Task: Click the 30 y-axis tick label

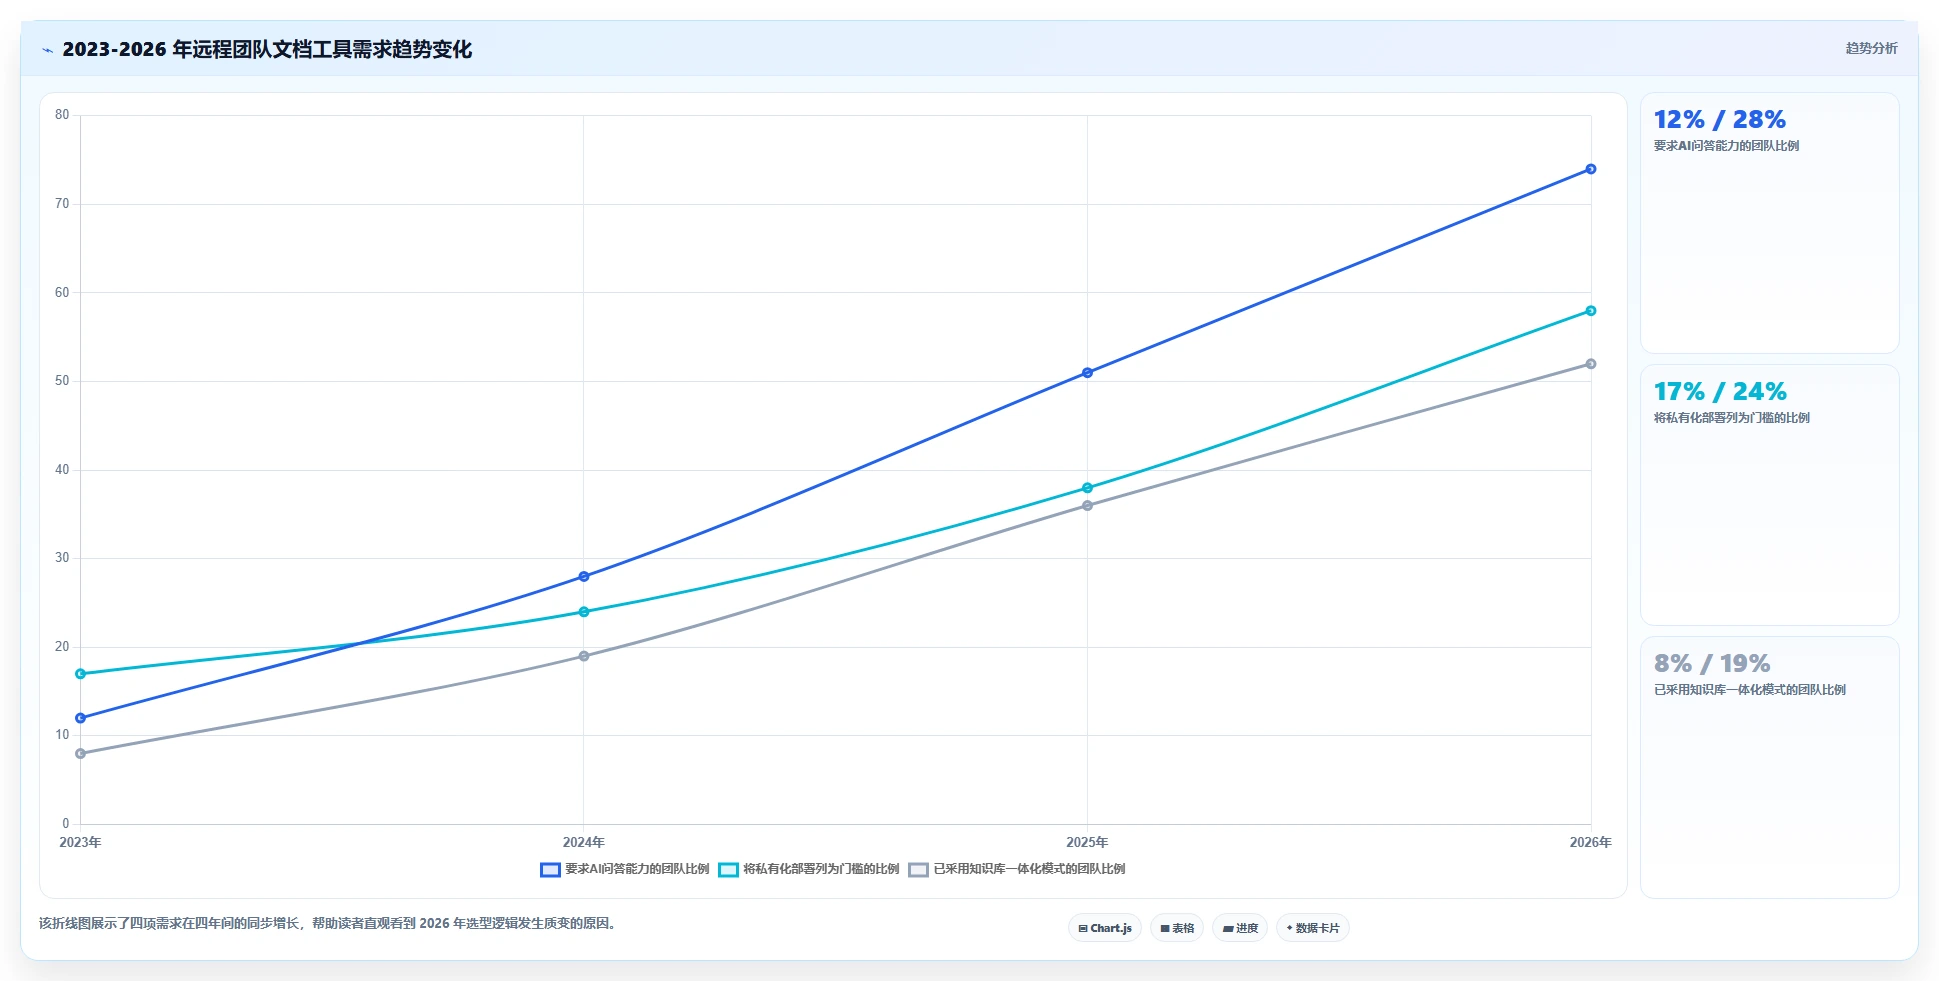Action: pos(62,558)
